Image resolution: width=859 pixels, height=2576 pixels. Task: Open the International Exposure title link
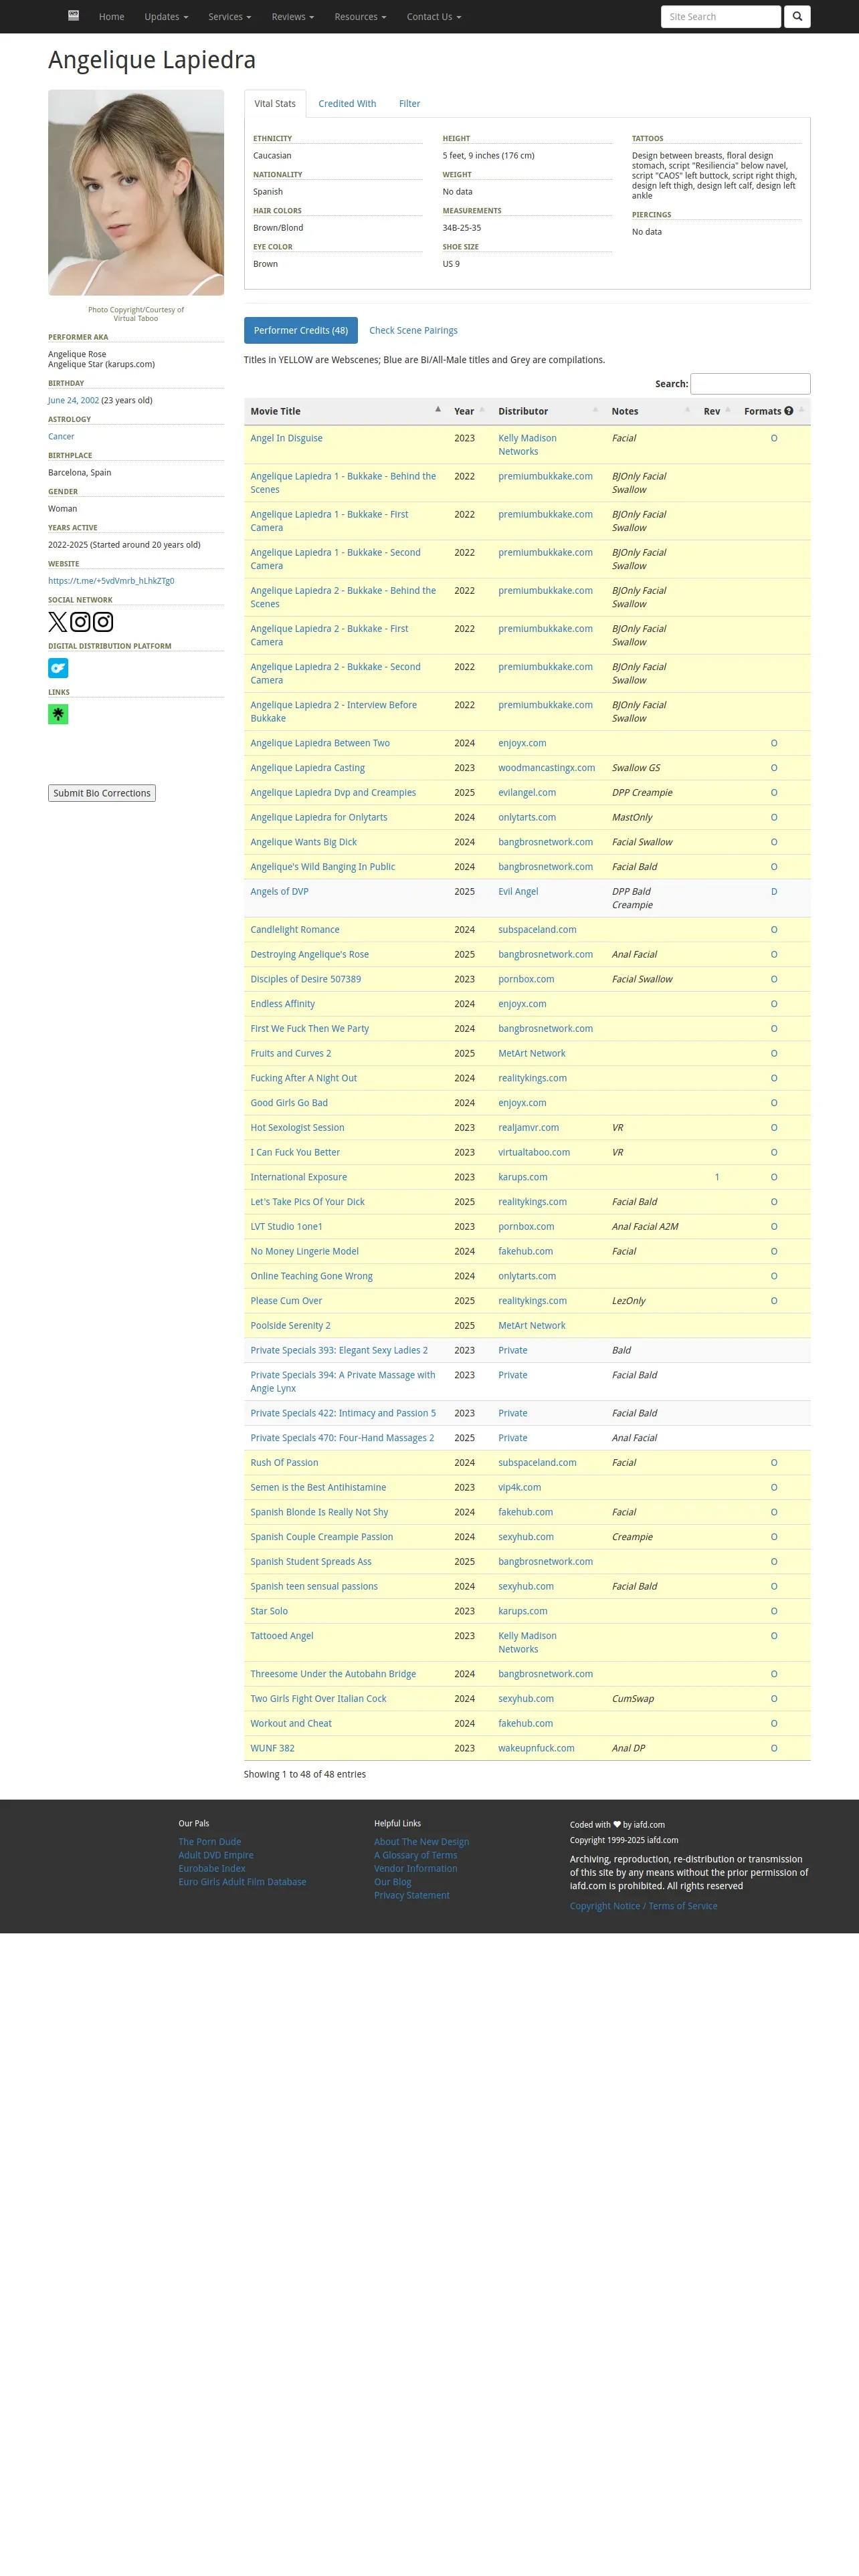(299, 1177)
